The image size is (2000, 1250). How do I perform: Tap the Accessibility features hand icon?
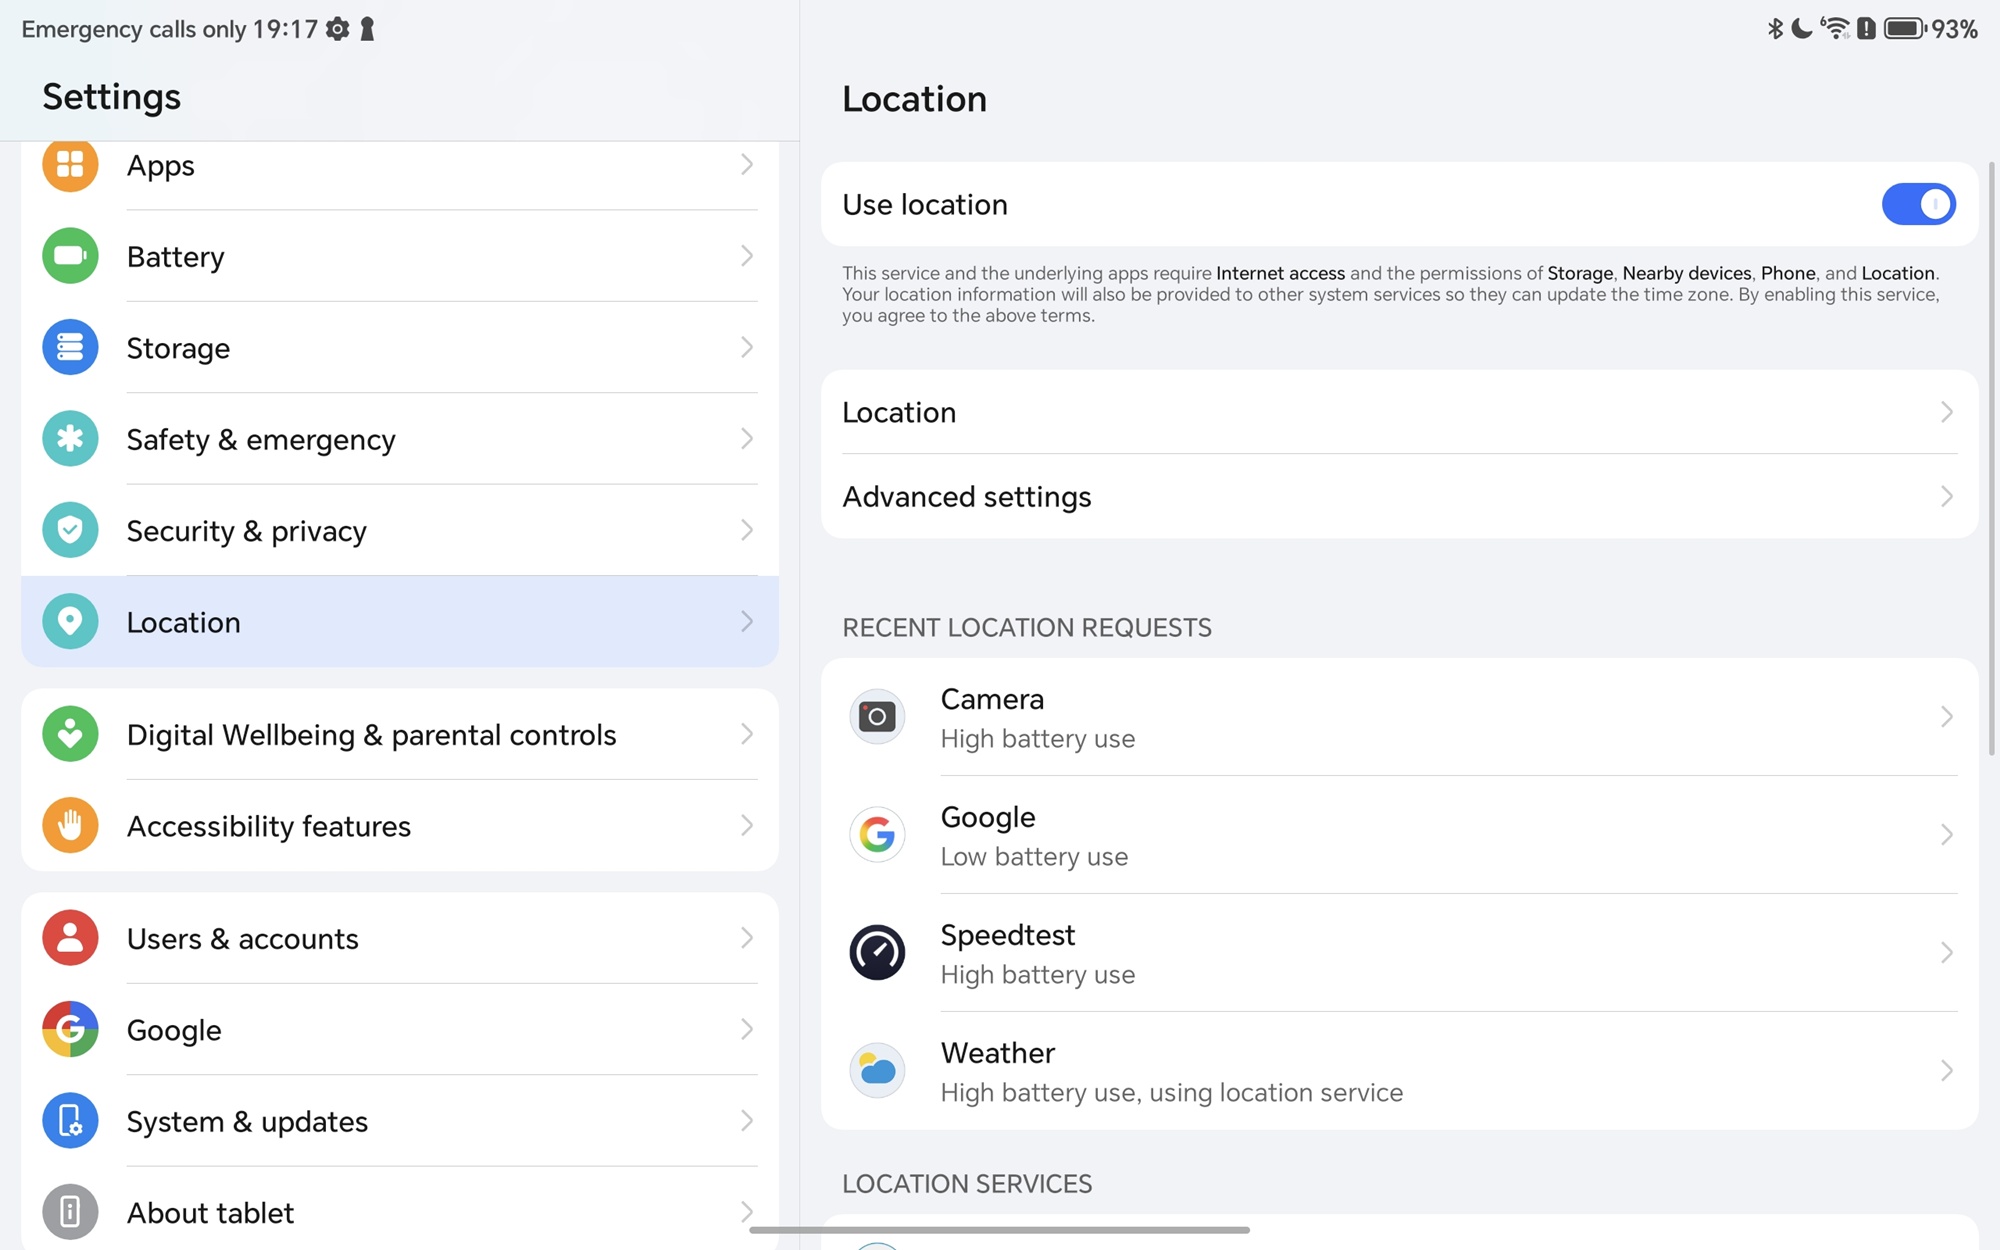click(x=70, y=825)
